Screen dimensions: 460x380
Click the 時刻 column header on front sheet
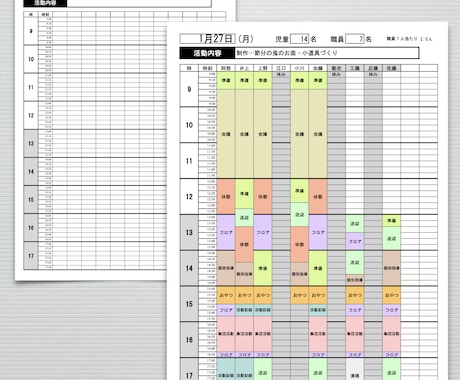coord(208,68)
